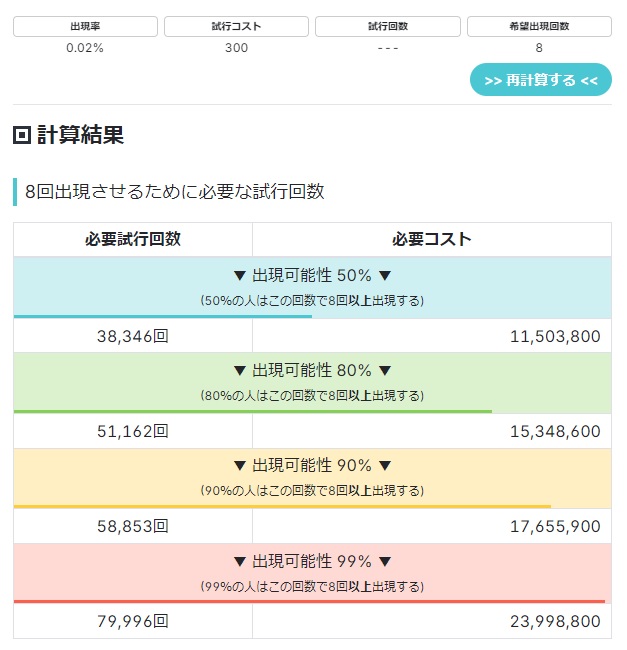Click the right ▼ after 出現可能性 99%
The width and height of the screenshot is (627, 650).
[385, 561]
